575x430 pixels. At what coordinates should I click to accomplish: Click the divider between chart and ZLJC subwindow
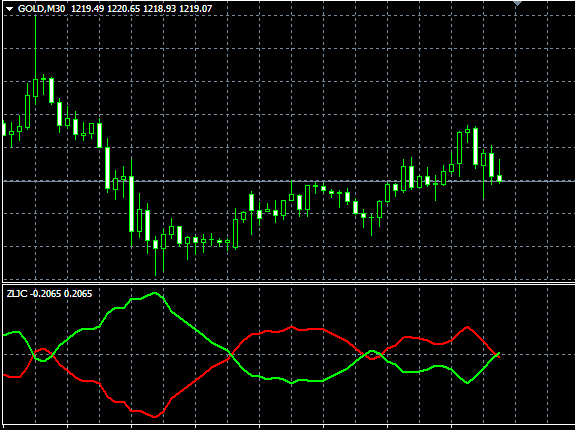[x=288, y=283]
